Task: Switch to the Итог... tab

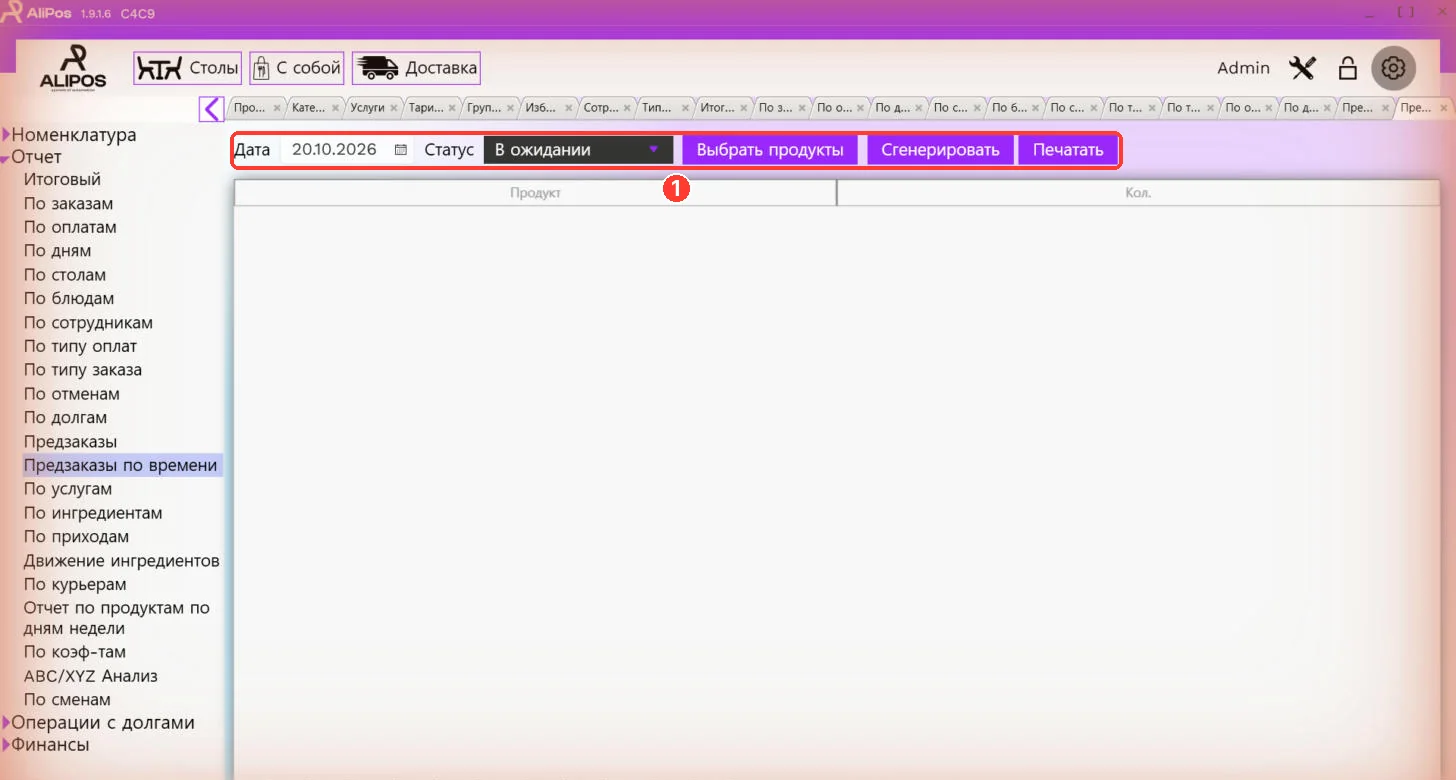Action: pos(717,108)
